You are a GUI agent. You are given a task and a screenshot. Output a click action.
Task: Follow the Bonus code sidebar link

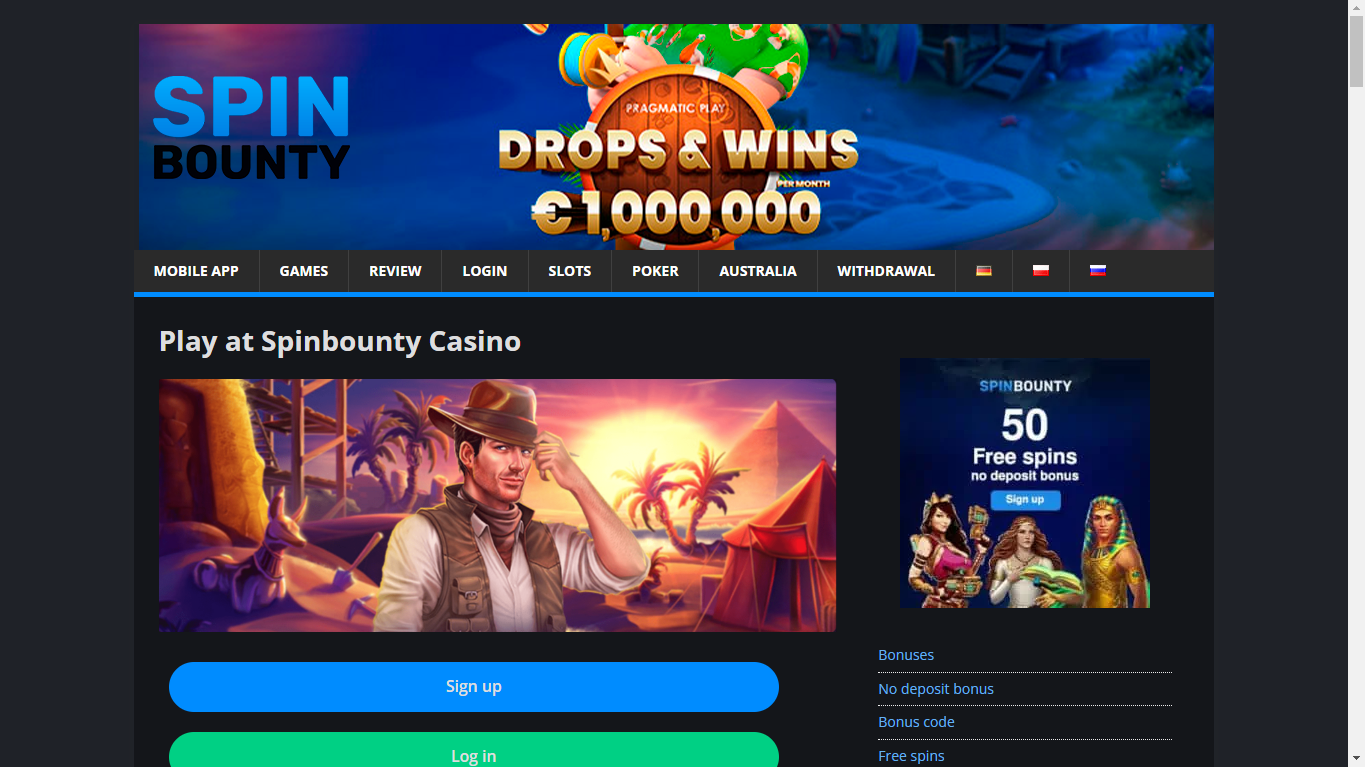[x=916, y=722]
